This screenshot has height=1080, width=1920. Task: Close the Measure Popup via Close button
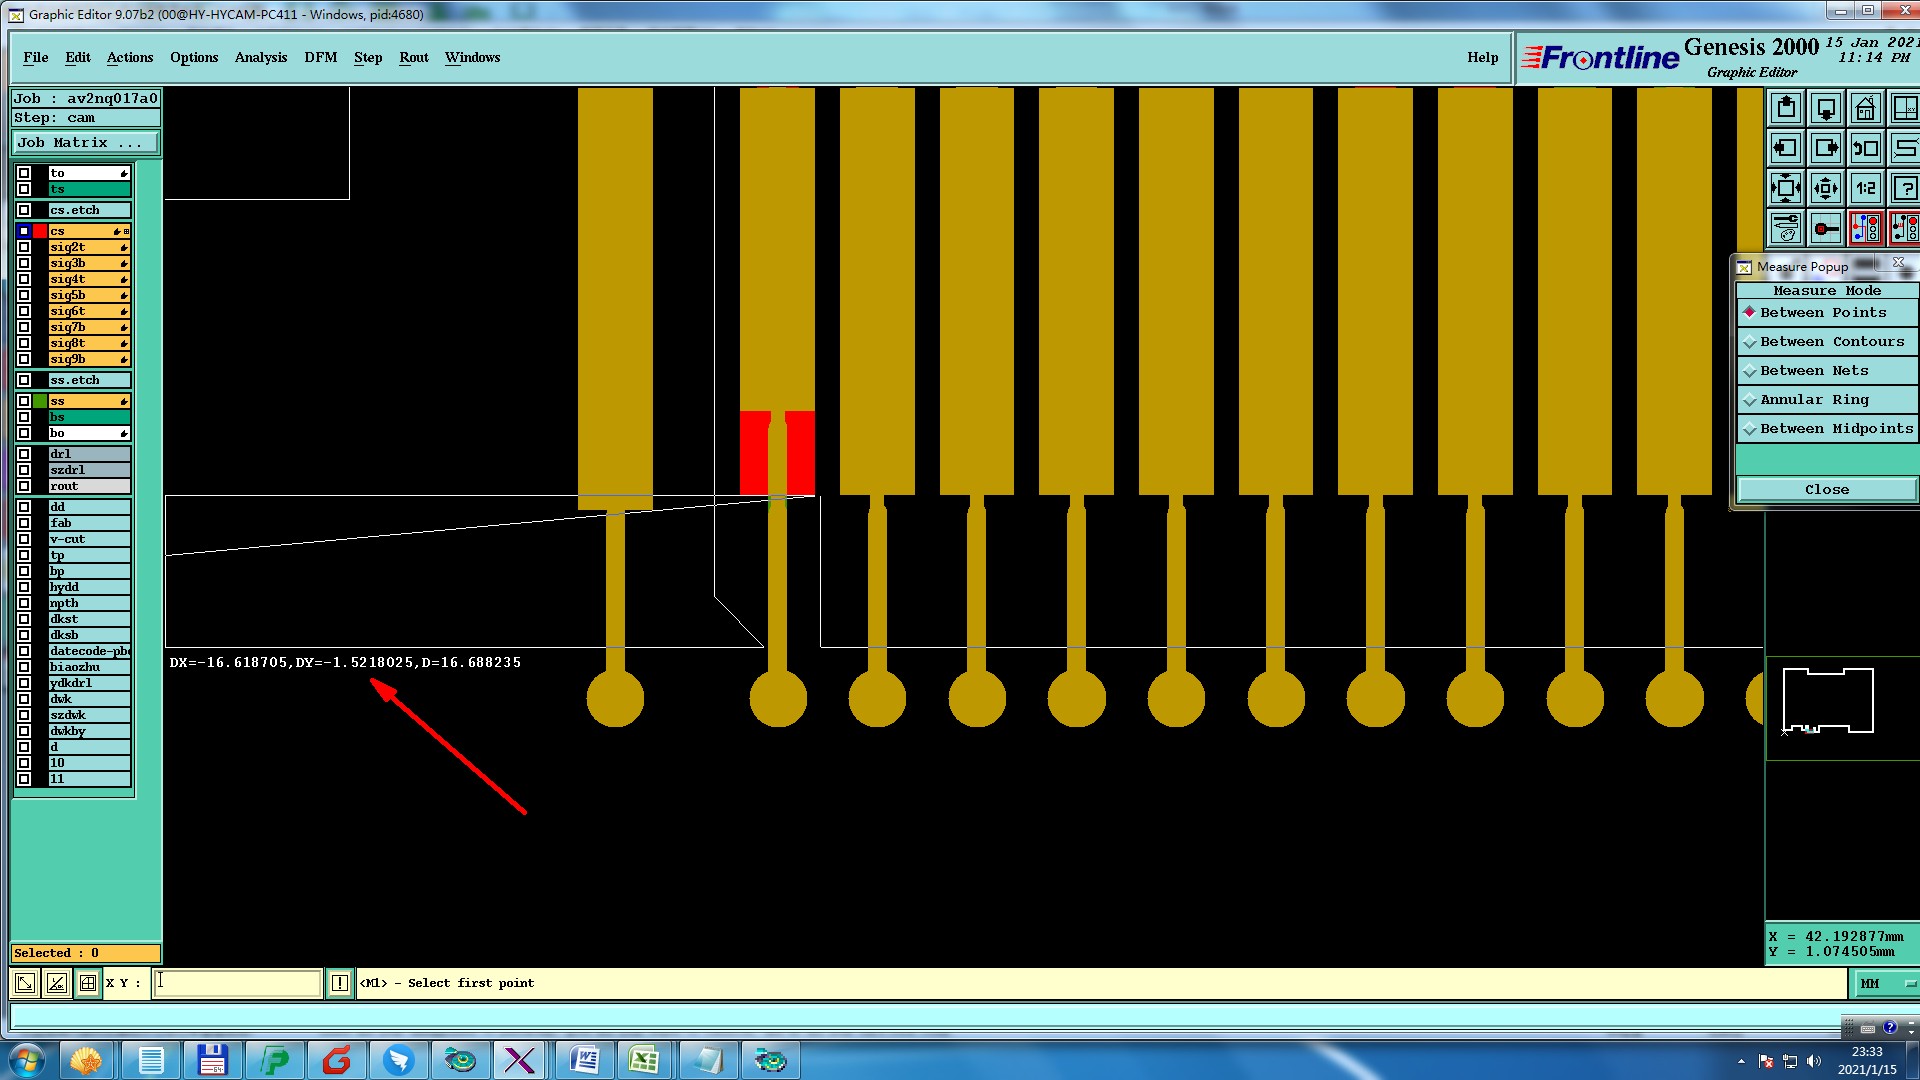click(x=1826, y=490)
